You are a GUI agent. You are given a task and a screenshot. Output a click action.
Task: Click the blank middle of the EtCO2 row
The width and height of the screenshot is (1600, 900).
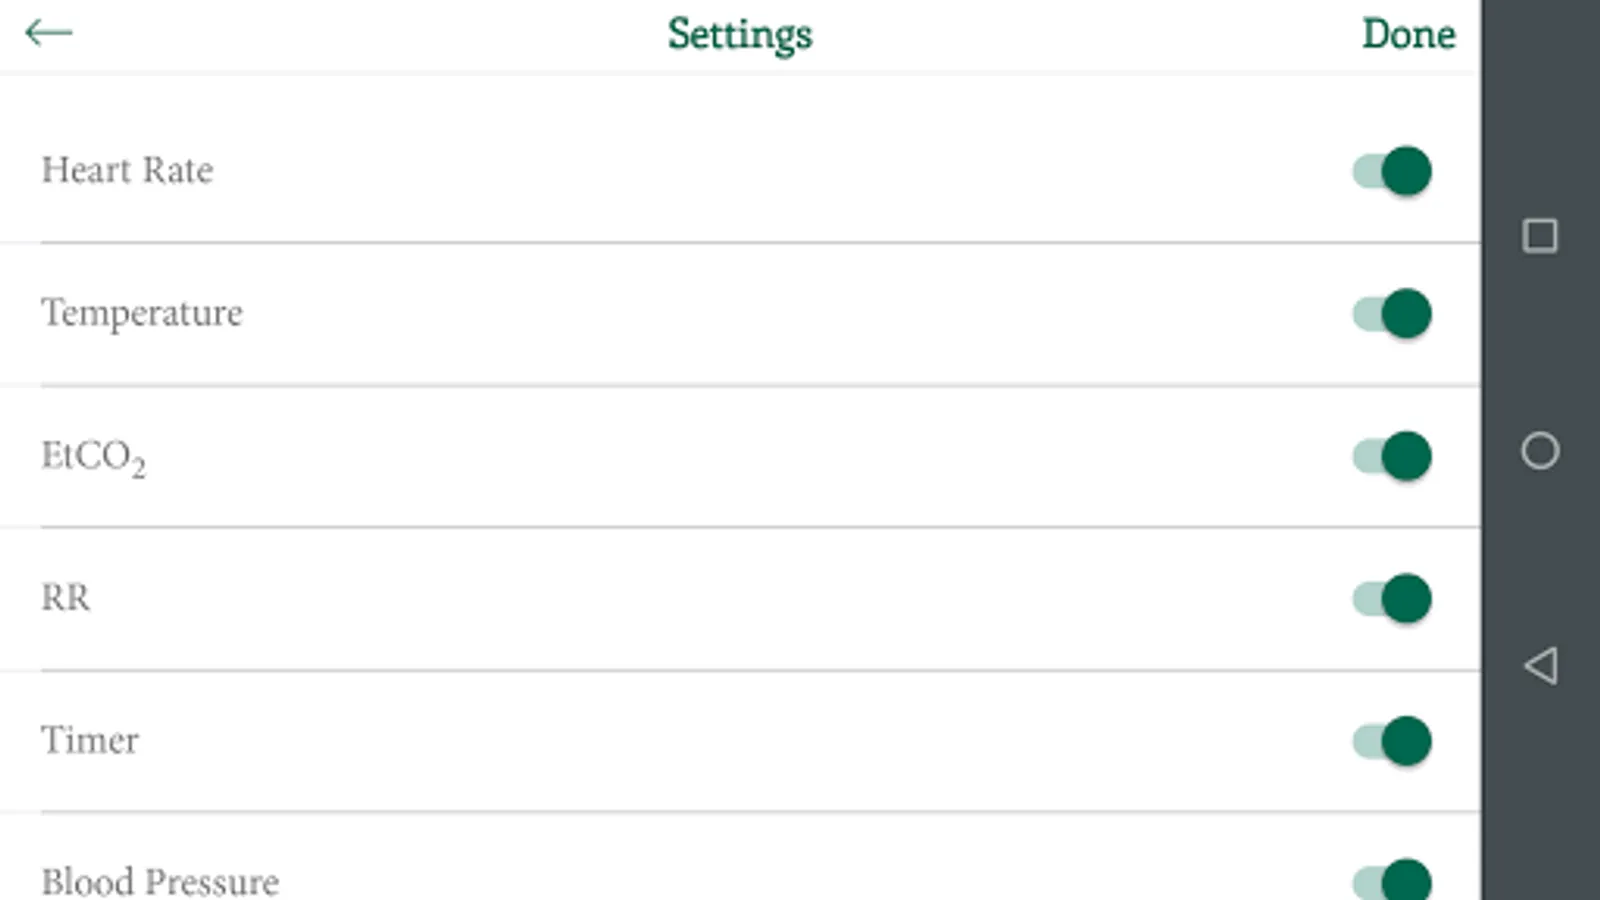click(740, 457)
